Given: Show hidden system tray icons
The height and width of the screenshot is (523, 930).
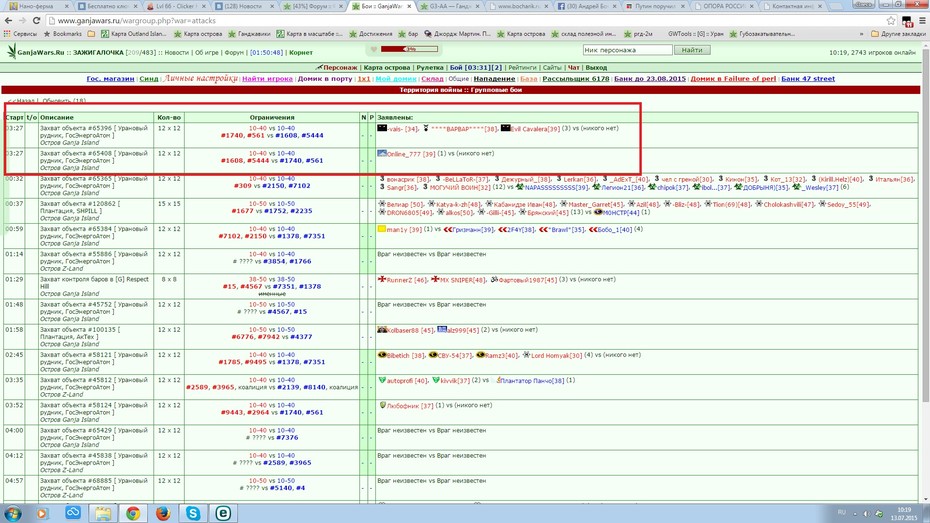Looking at the screenshot, I should click(855, 513).
